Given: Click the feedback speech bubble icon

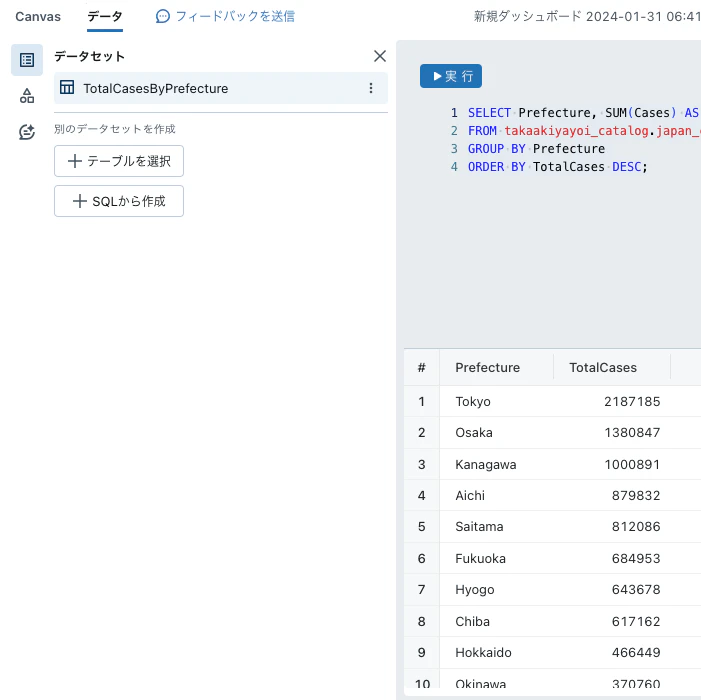Looking at the screenshot, I should pos(163,17).
